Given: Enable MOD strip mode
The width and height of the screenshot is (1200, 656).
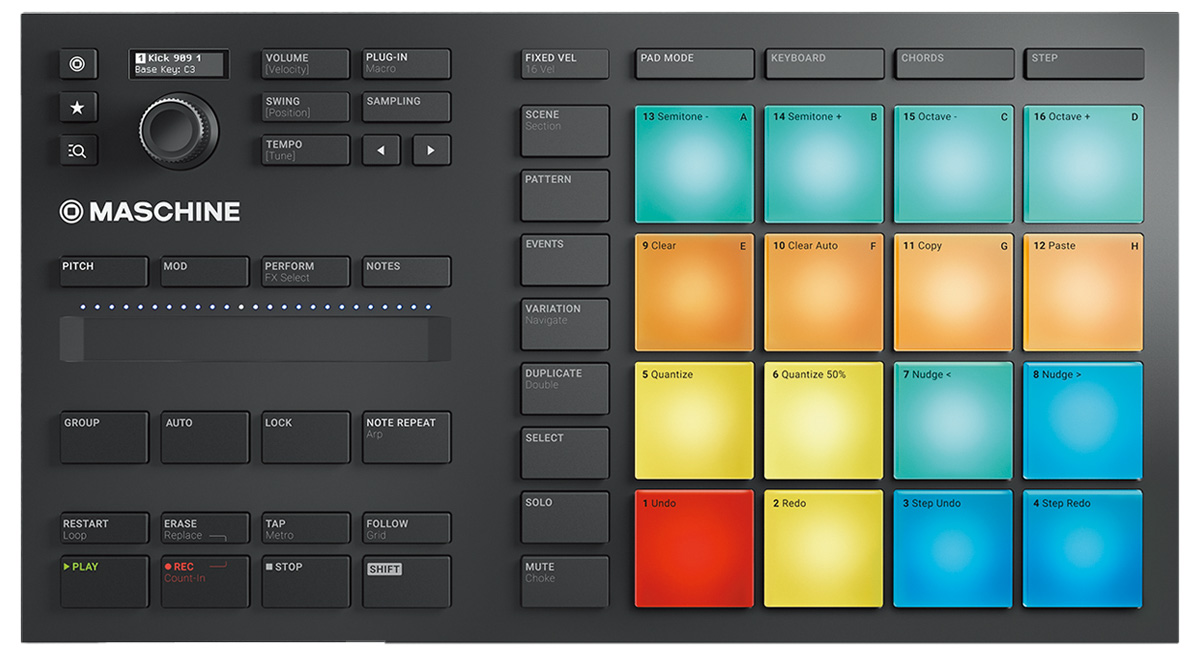Looking at the screenshot, I should tap(205, 272).
